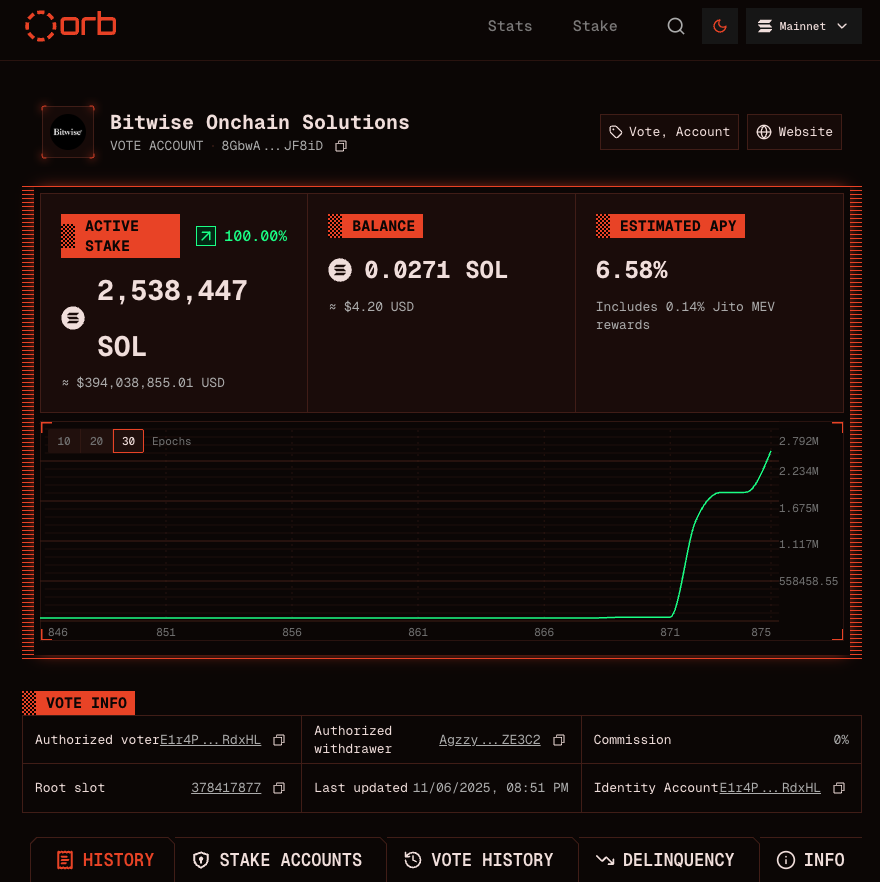Screen dimensions: 880x882
Task: Click the SOL icon beside active stake
Action: pos(73,318)
